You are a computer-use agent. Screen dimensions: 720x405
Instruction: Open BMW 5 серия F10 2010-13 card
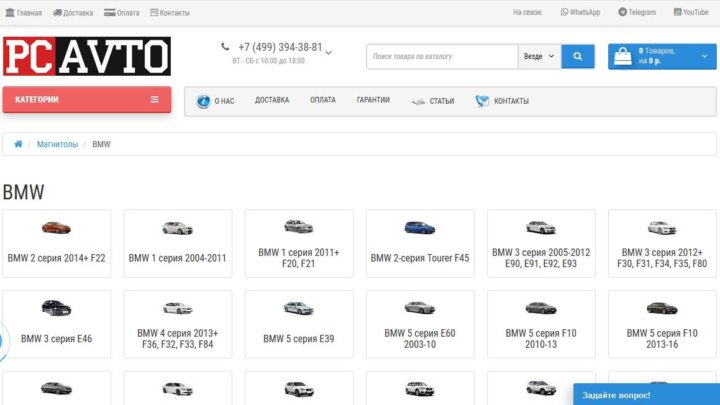coord(541,324)
